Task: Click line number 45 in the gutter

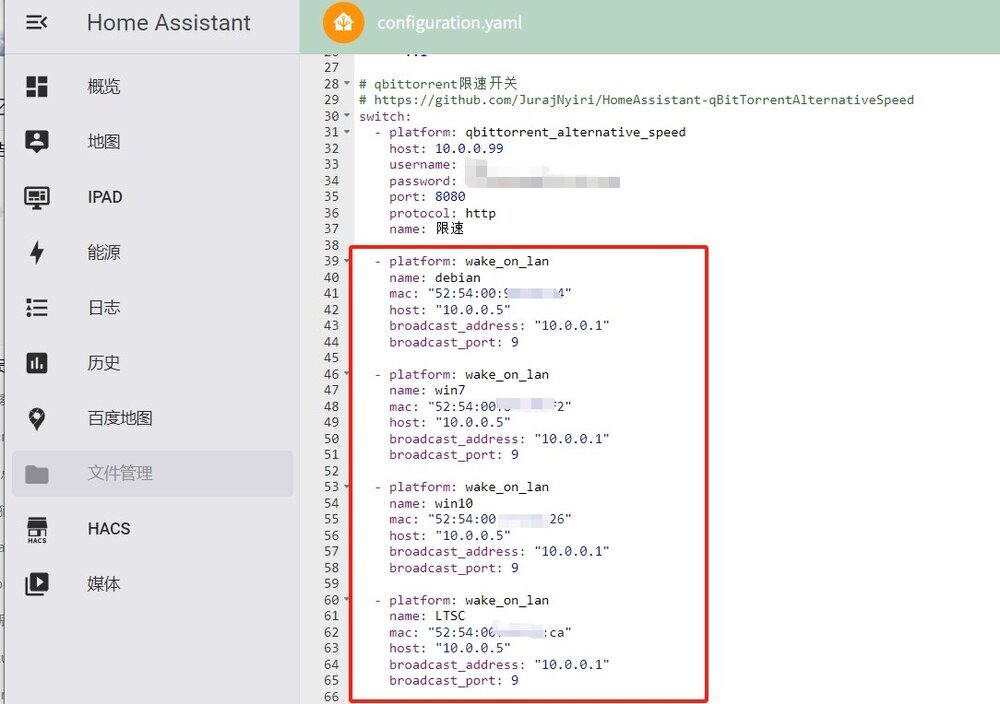Action: coord(331,358)
